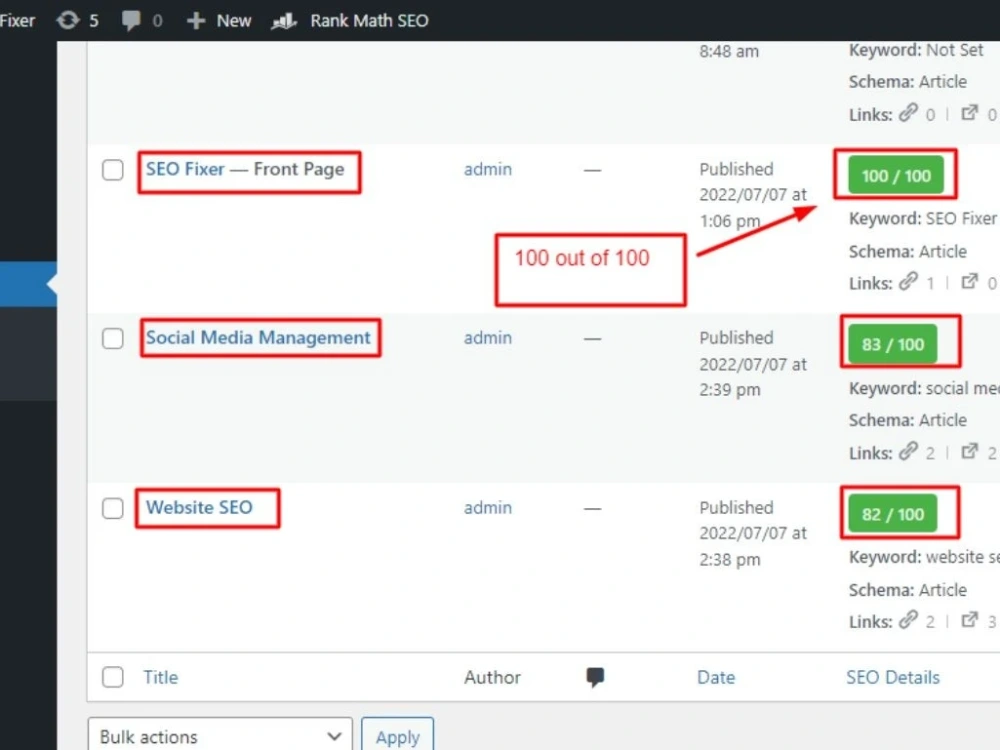Click the 'Keyword: Not Set' text
This screenshot has width=1000, height=750.
[916, 50]
